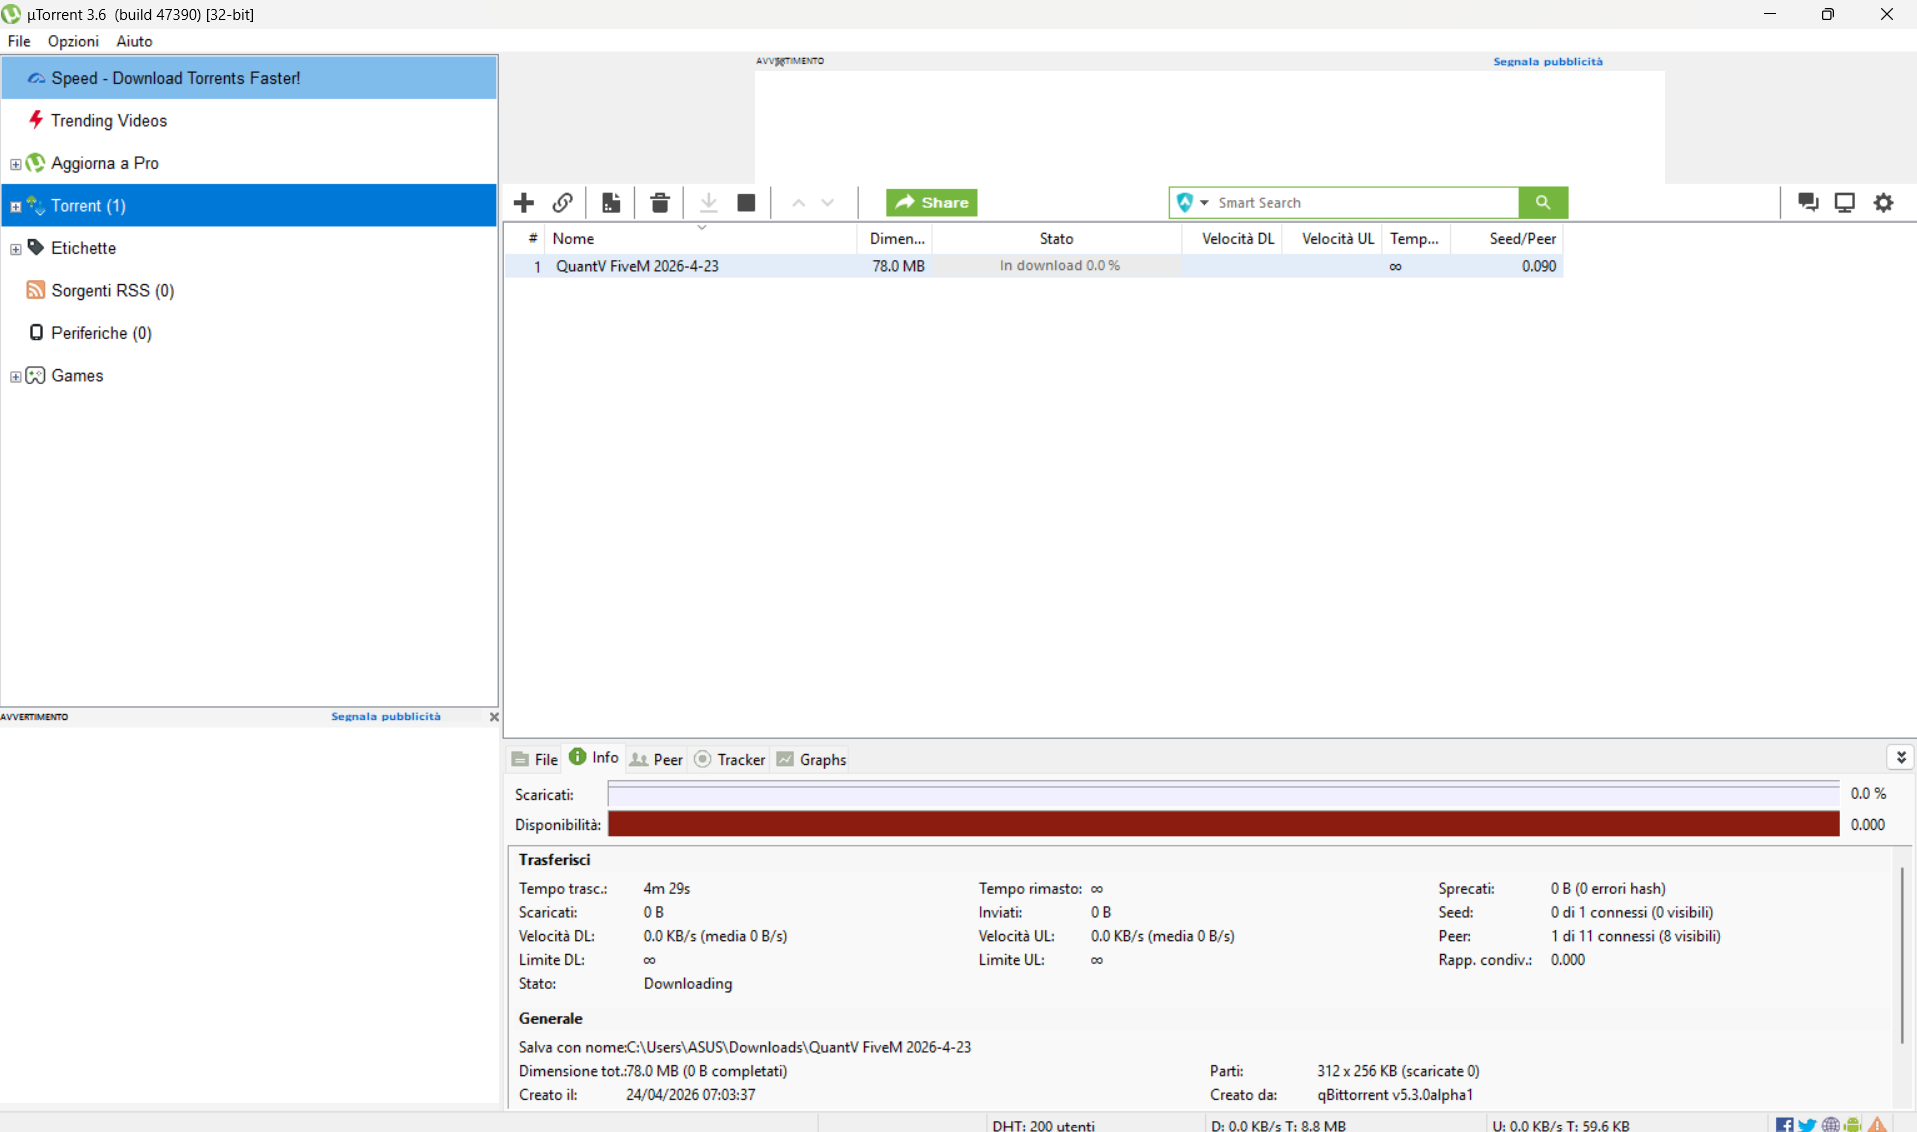Viewport: 1917px width, 1132px height.
Task: Move torrent down in queue arrow
Action: coord(828,203)
